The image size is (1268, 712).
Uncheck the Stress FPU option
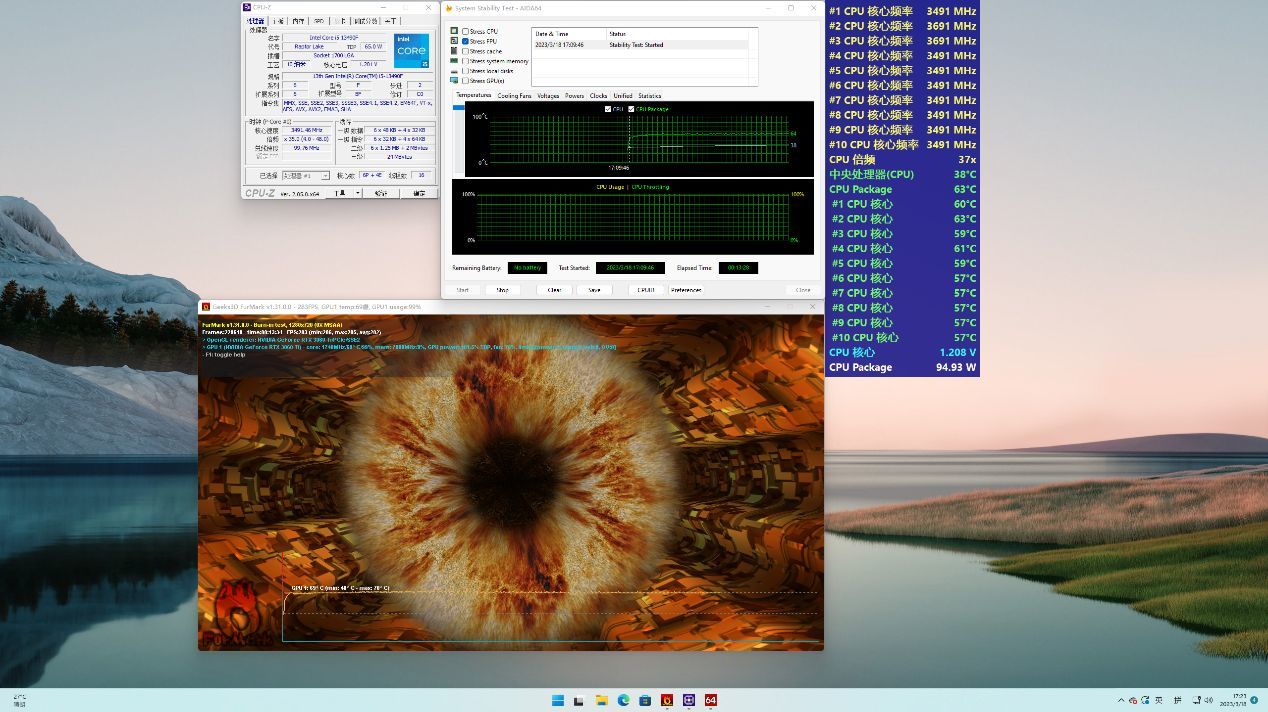click(x=466, y=42)
